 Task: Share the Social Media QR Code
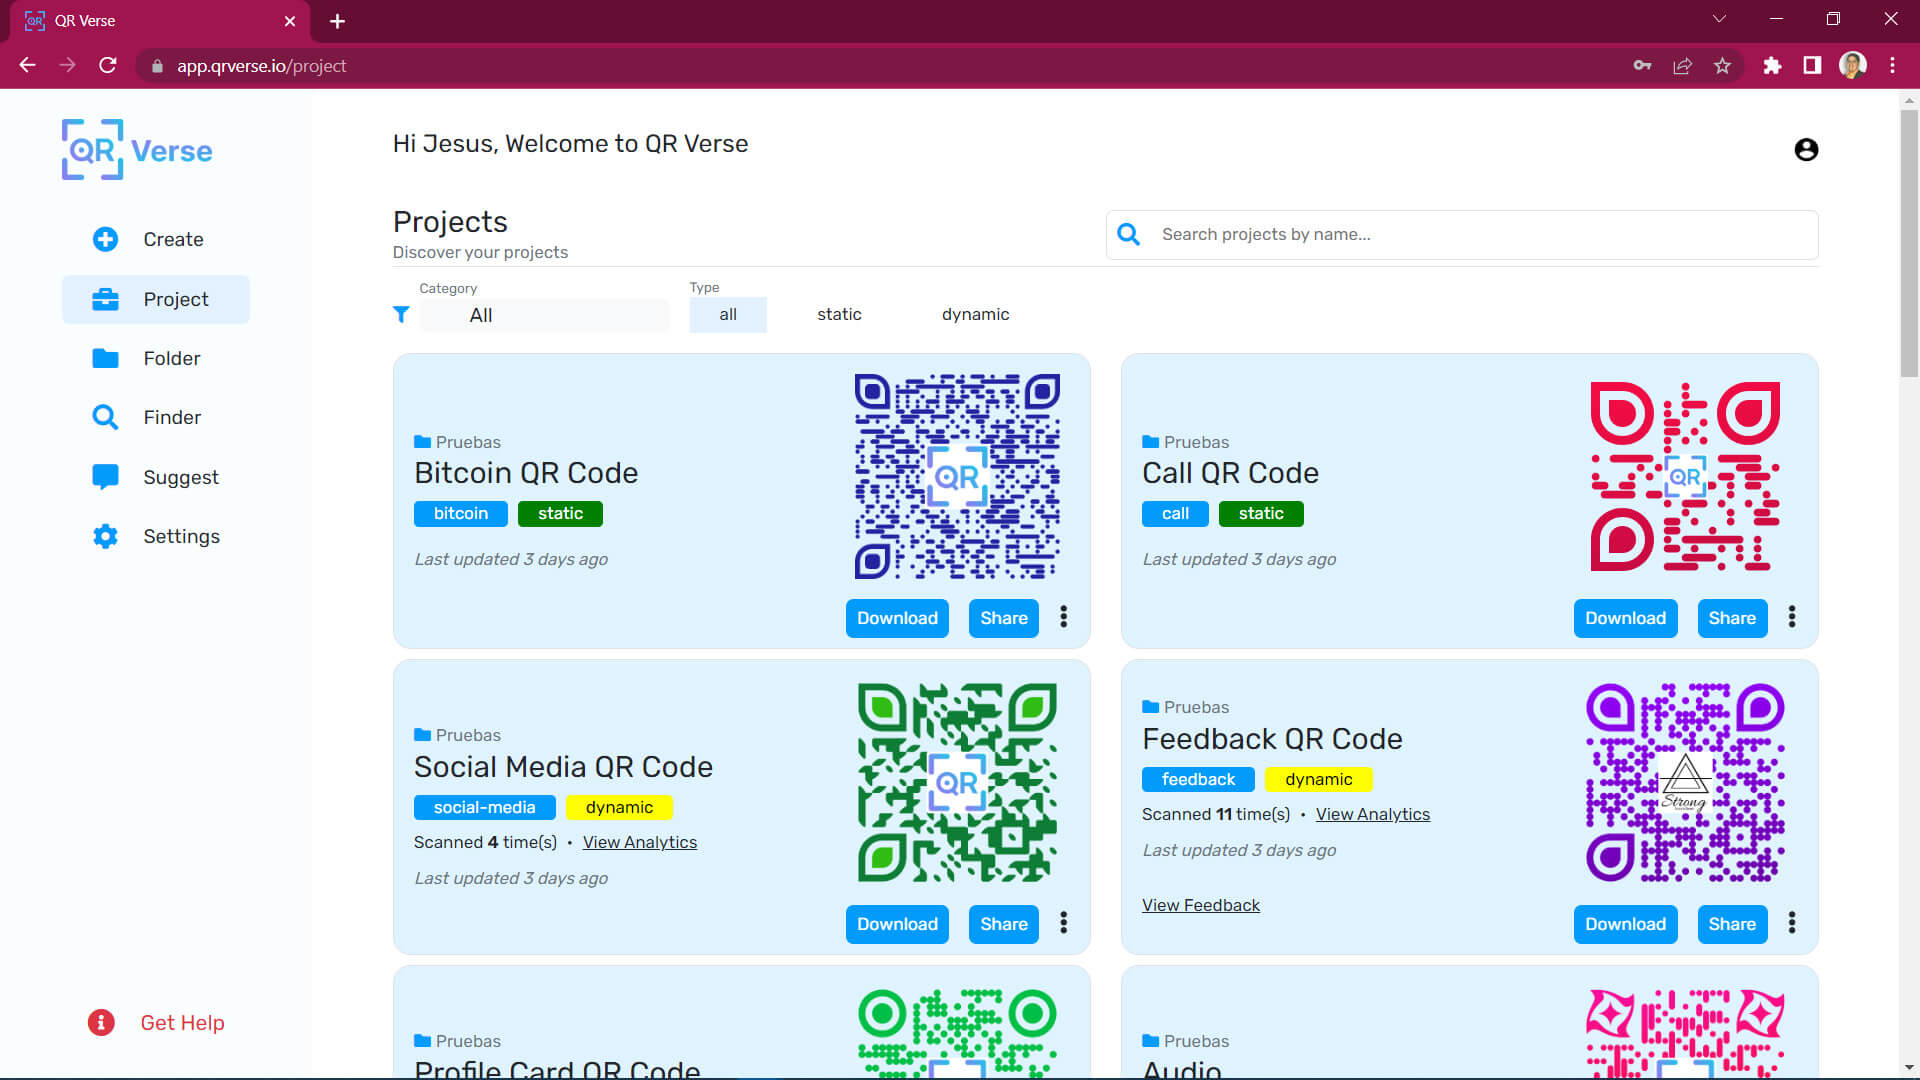coord(1004,924)
